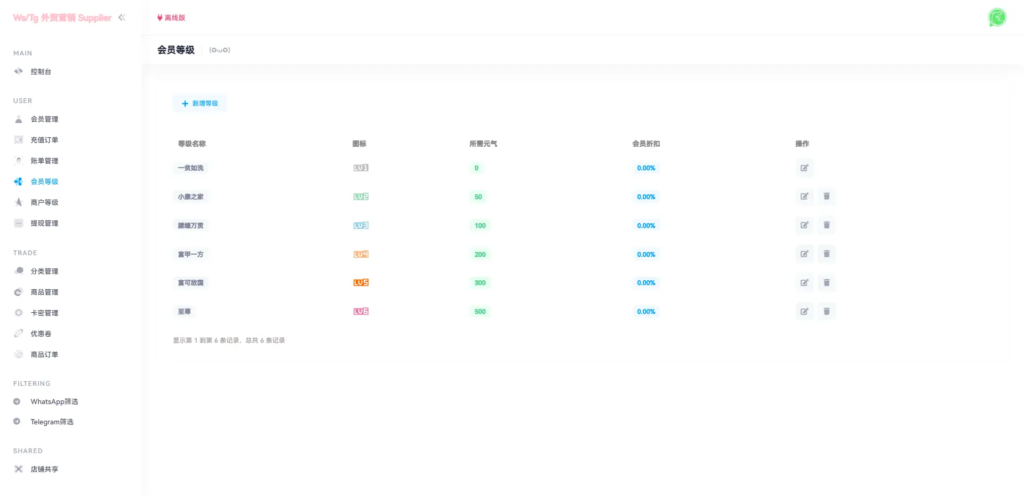This screenshot has height=498, width=1024.
Task: Edit the 一贫如洗 level row
Action: click(x=805, y=168)
